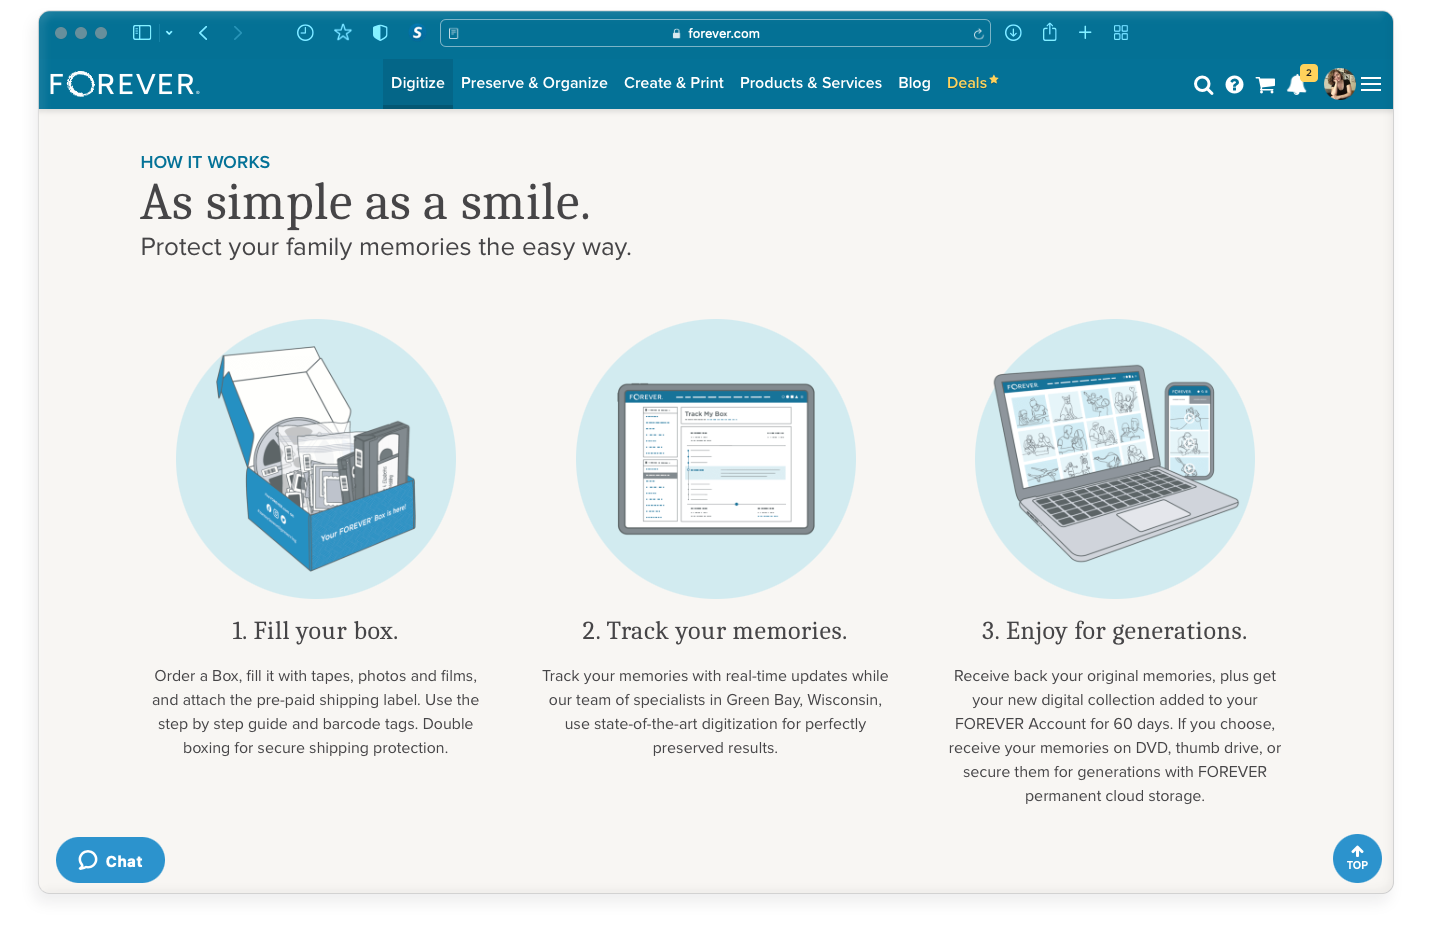Image resolution: width=1433 pixels, height=941 pixels.
Task: Jump to top with the TOP button
Action: click(x=1357, y=858)
